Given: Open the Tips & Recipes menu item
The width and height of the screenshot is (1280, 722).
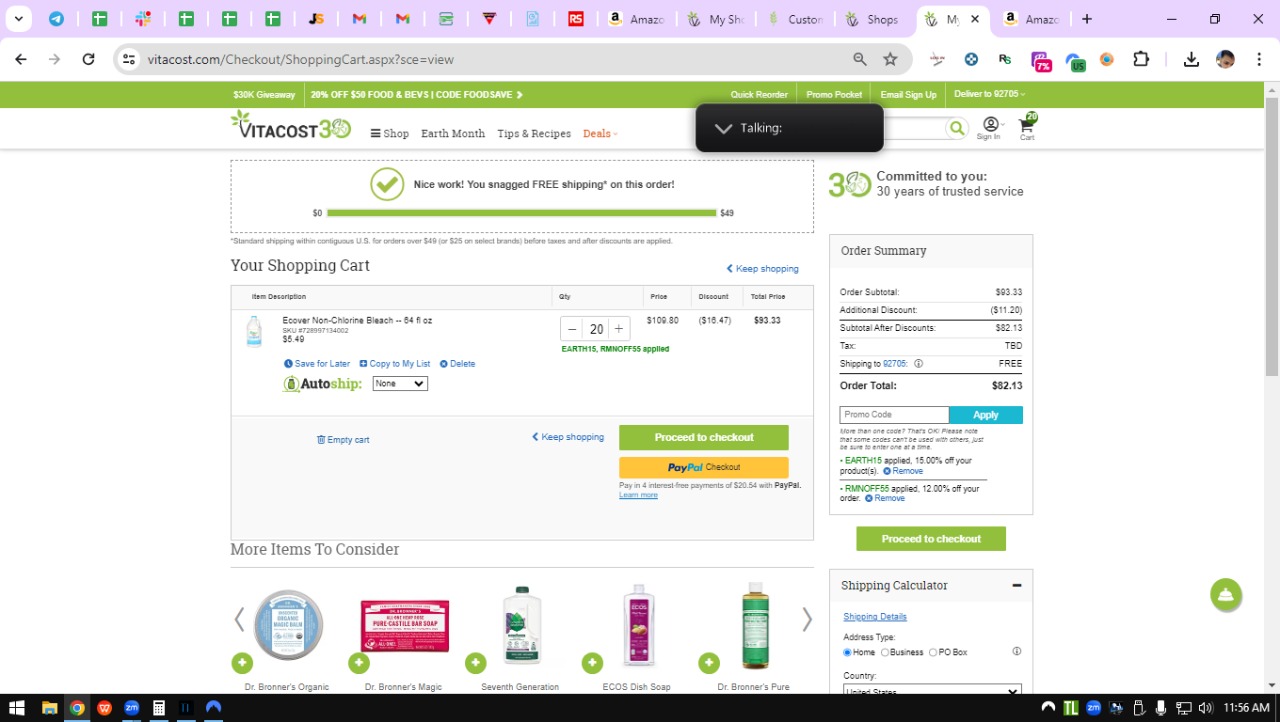Looking at the screenshot, I should [534, 133].
